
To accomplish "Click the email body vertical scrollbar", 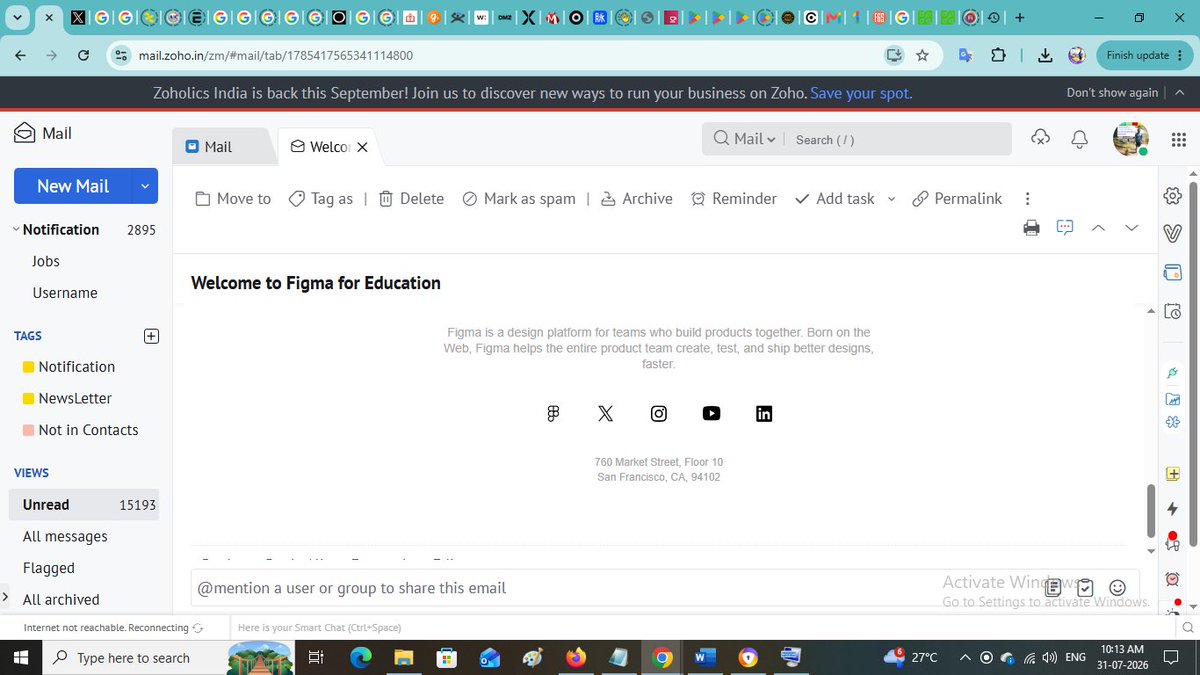I will click(x=1151, y=511).
